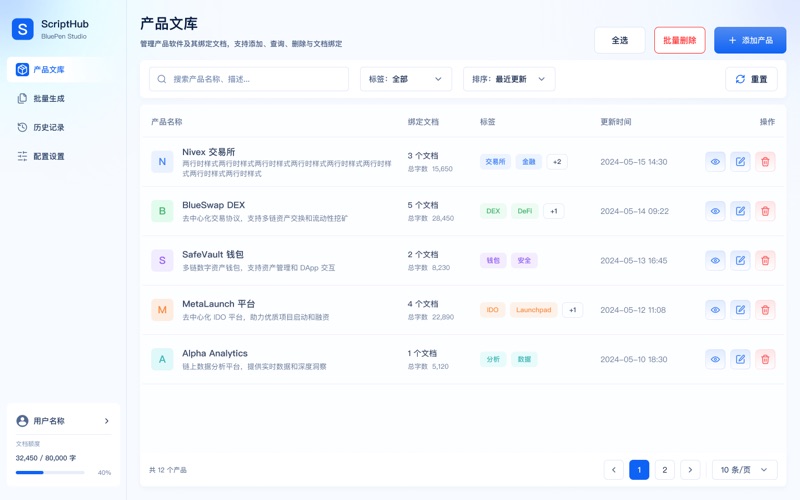Edit the SafeVault 钱包 product
This screenshot has height=500, width=800.
tap(740, 261)
